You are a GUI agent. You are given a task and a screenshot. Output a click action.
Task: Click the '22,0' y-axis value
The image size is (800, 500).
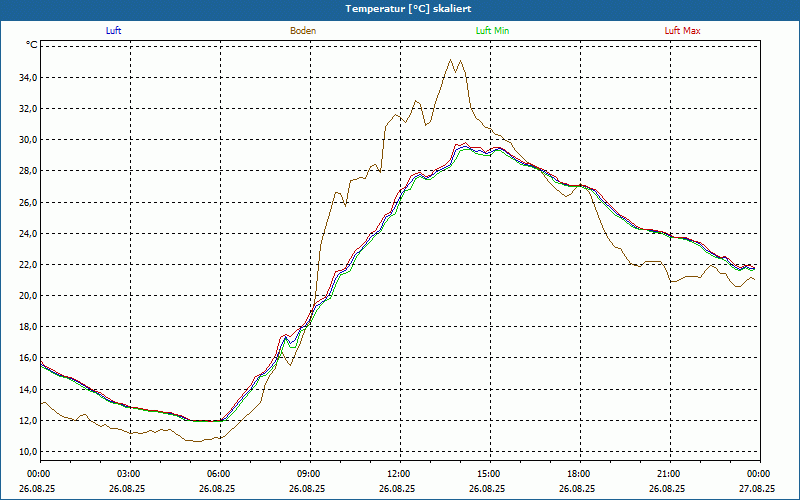tap(28, 265)
